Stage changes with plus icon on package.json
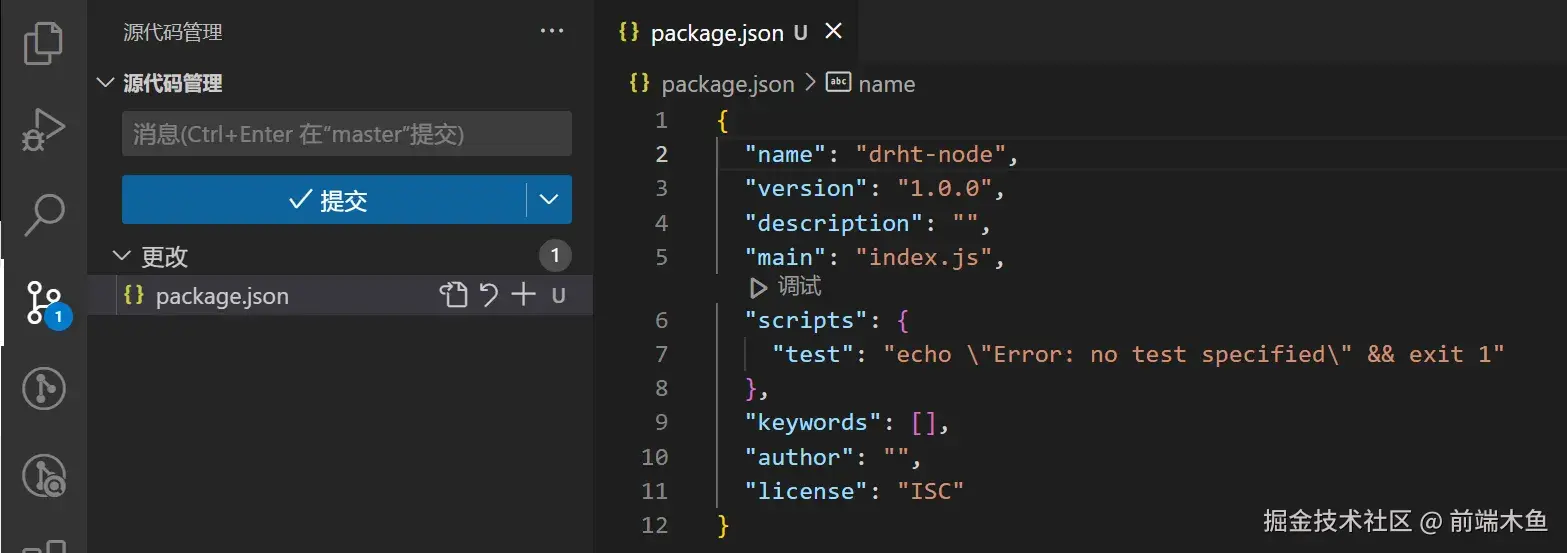 [x=524, y=295]
